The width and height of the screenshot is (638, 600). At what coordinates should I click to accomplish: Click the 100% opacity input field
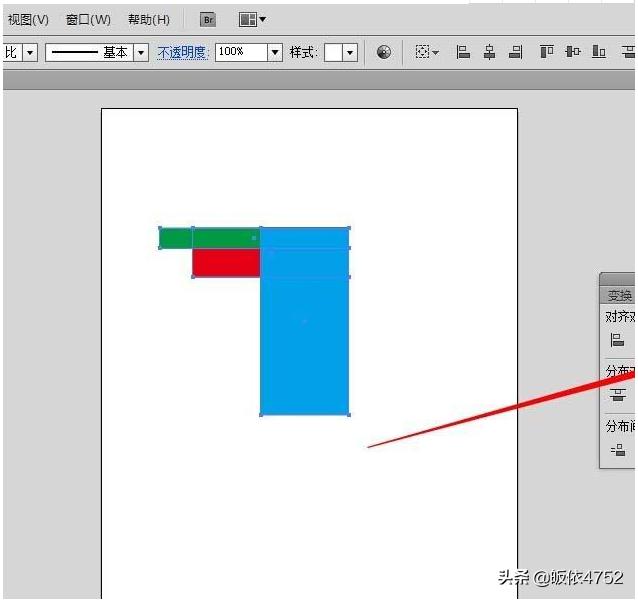(x=241, y=52)
